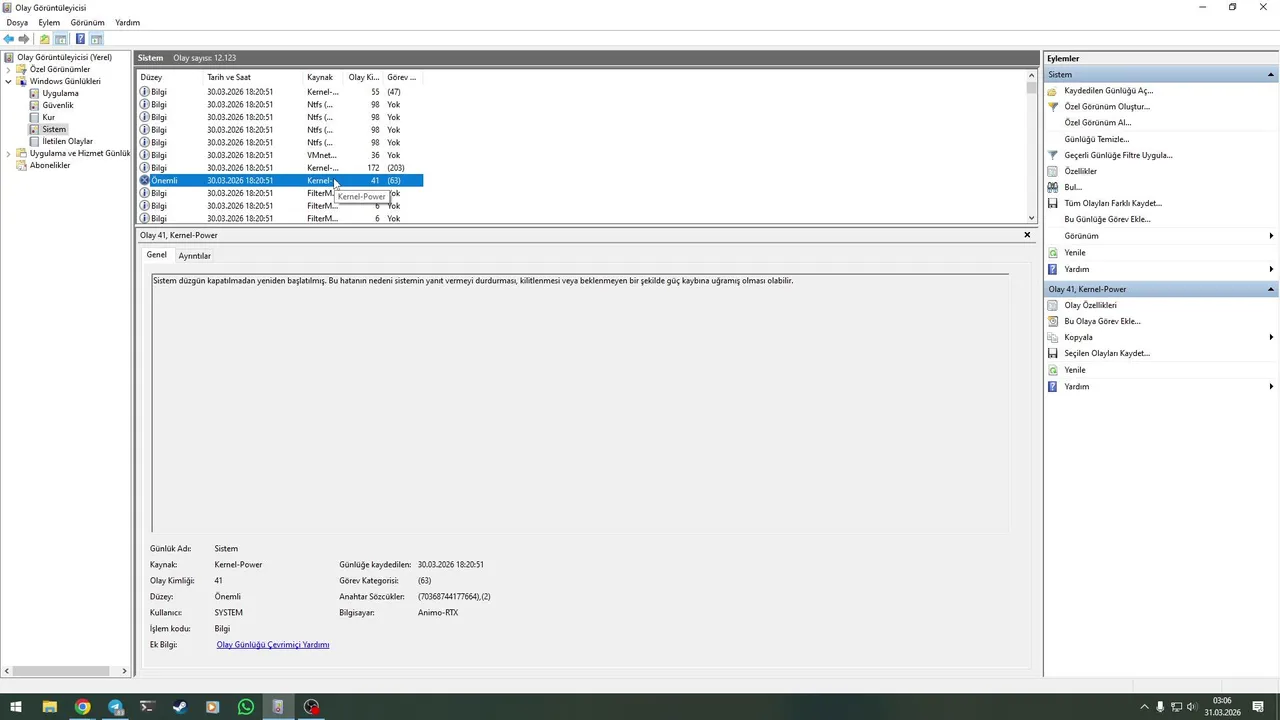Toggle the action pane toolbar icon
Screen dimensions: 1280x720
[x=97, y=39]
